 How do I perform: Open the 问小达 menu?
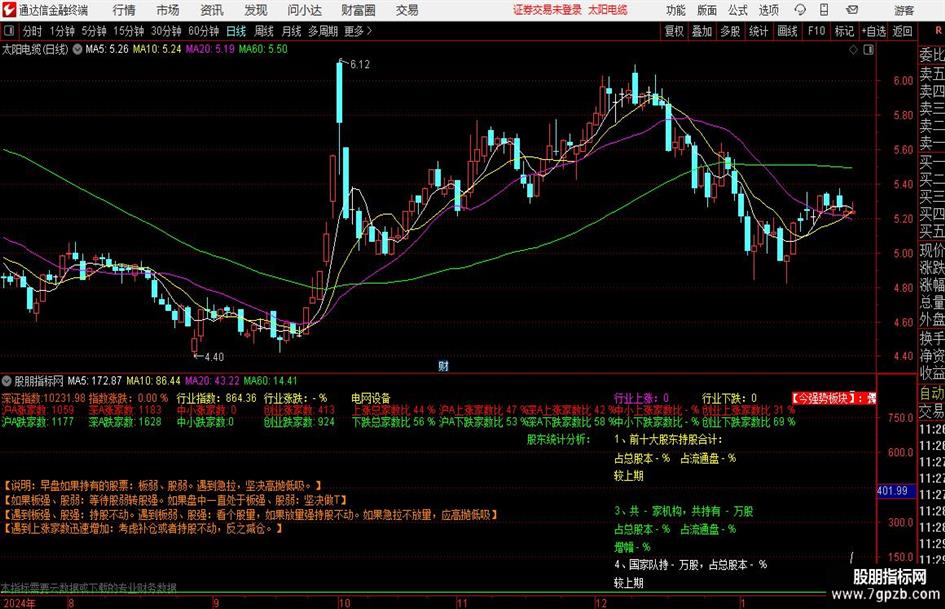(x=304, y=10)
